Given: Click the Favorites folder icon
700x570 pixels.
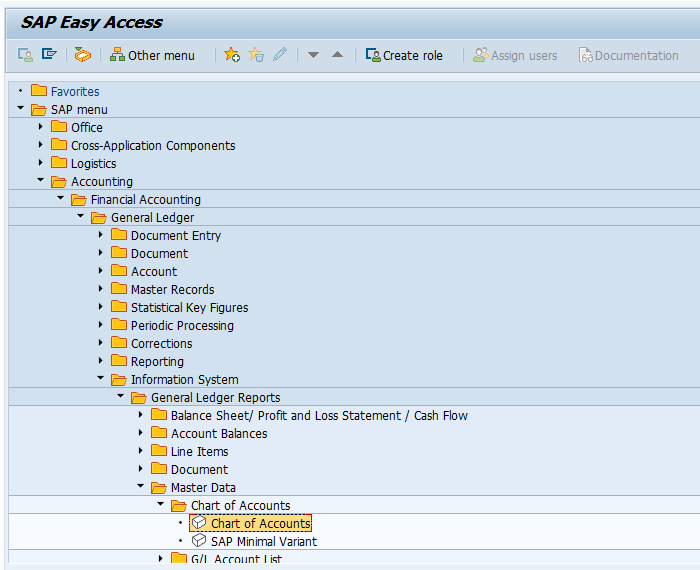Looking at the screenshot, I should click(x=39, y=90).
